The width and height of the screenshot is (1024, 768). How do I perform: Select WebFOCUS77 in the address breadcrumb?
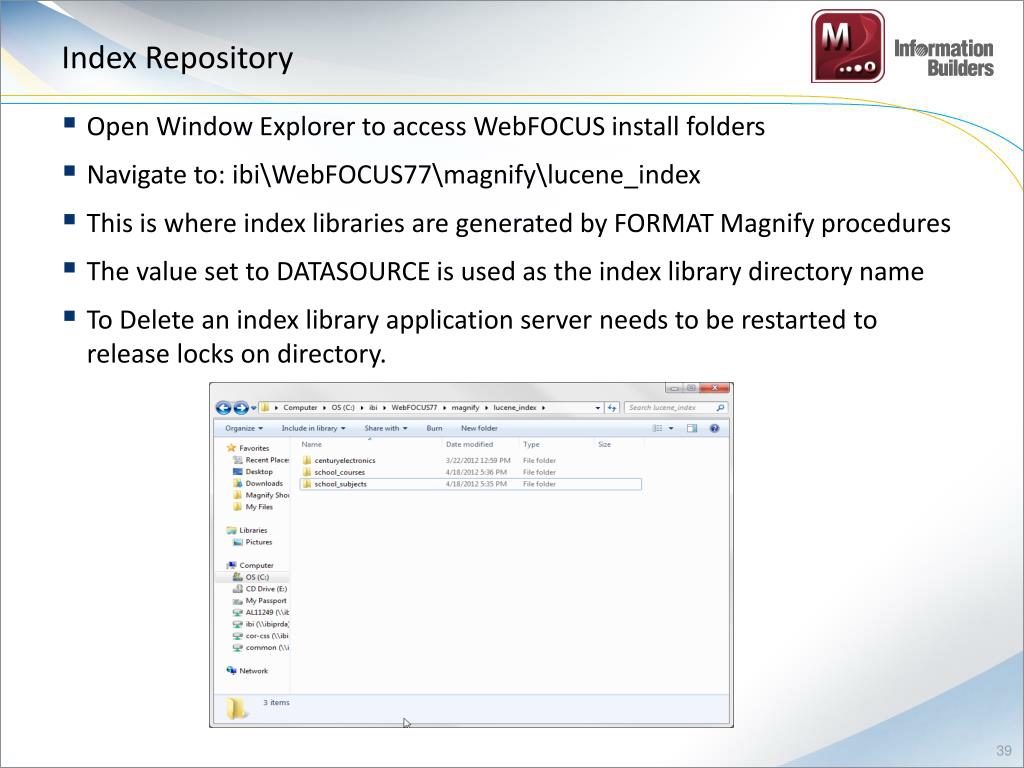point(414,408)
